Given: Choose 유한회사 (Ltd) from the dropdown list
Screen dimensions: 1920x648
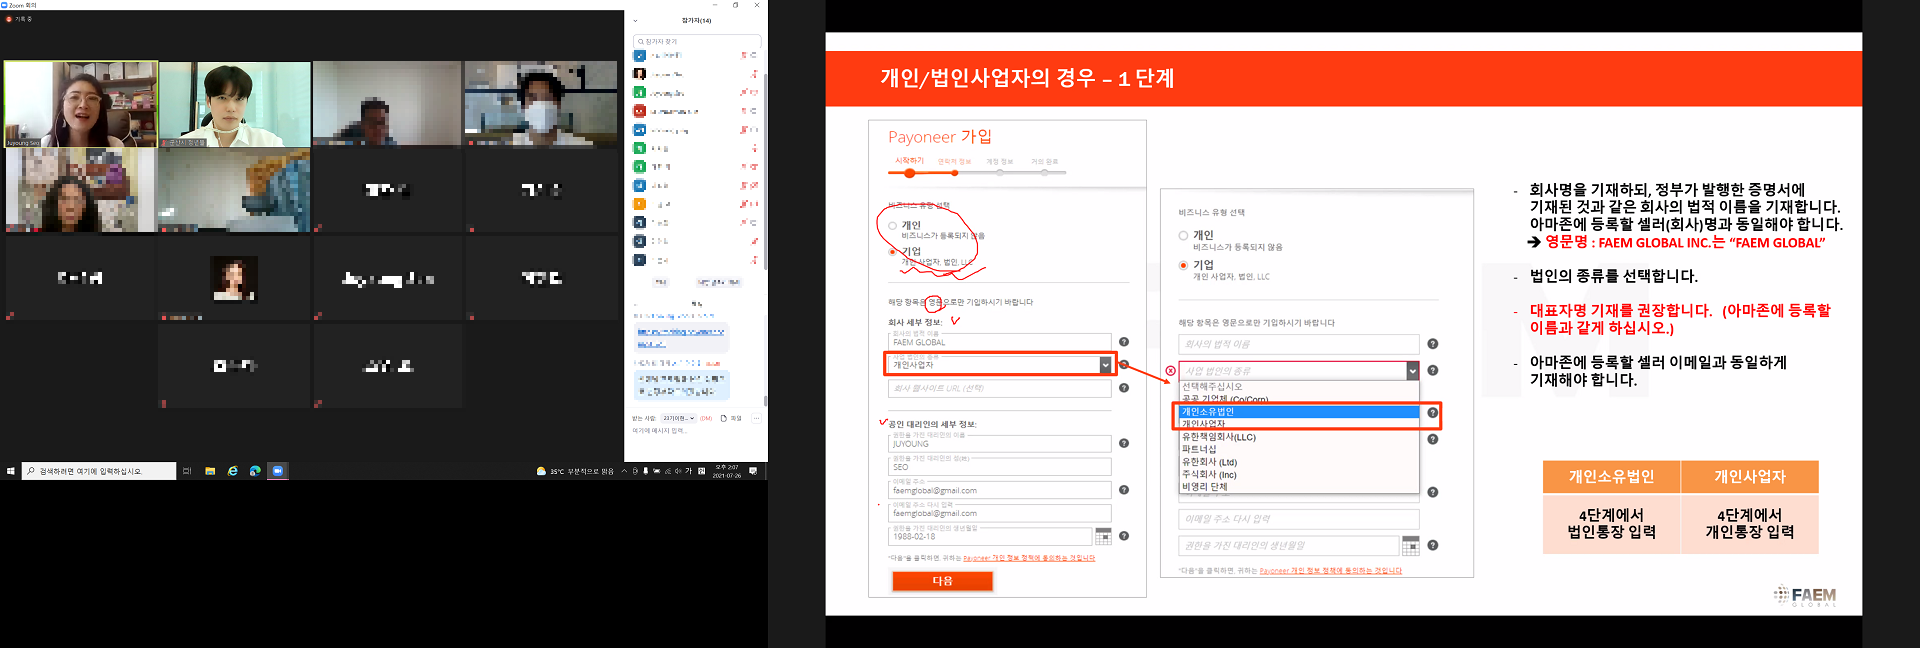Looking at the screenshot, I should (1299, 462).
